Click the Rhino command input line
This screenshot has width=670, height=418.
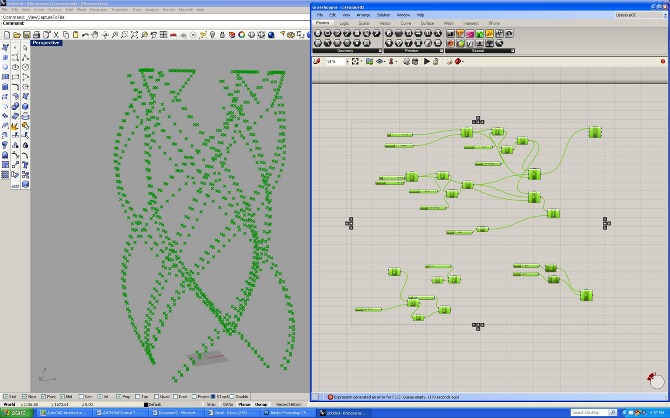coord(155,23)
